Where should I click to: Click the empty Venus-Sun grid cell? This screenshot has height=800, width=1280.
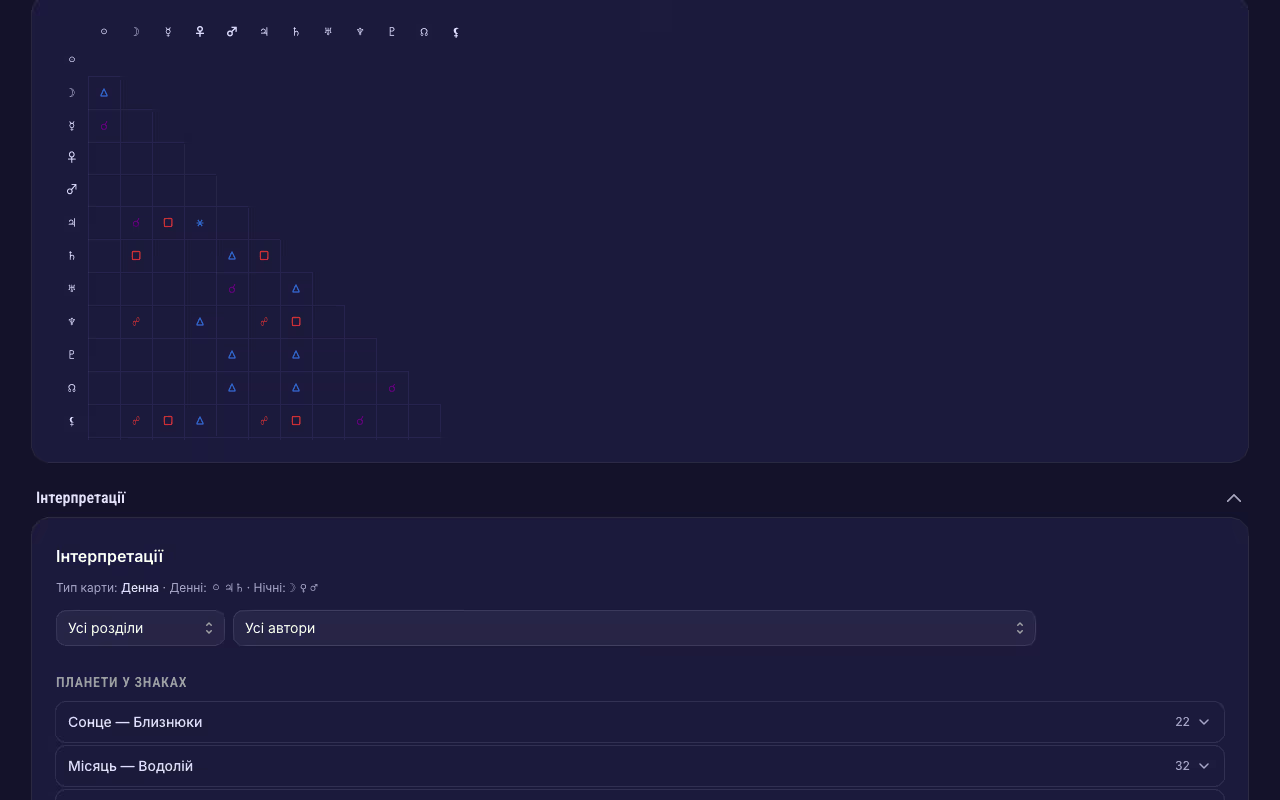[104, 158]
